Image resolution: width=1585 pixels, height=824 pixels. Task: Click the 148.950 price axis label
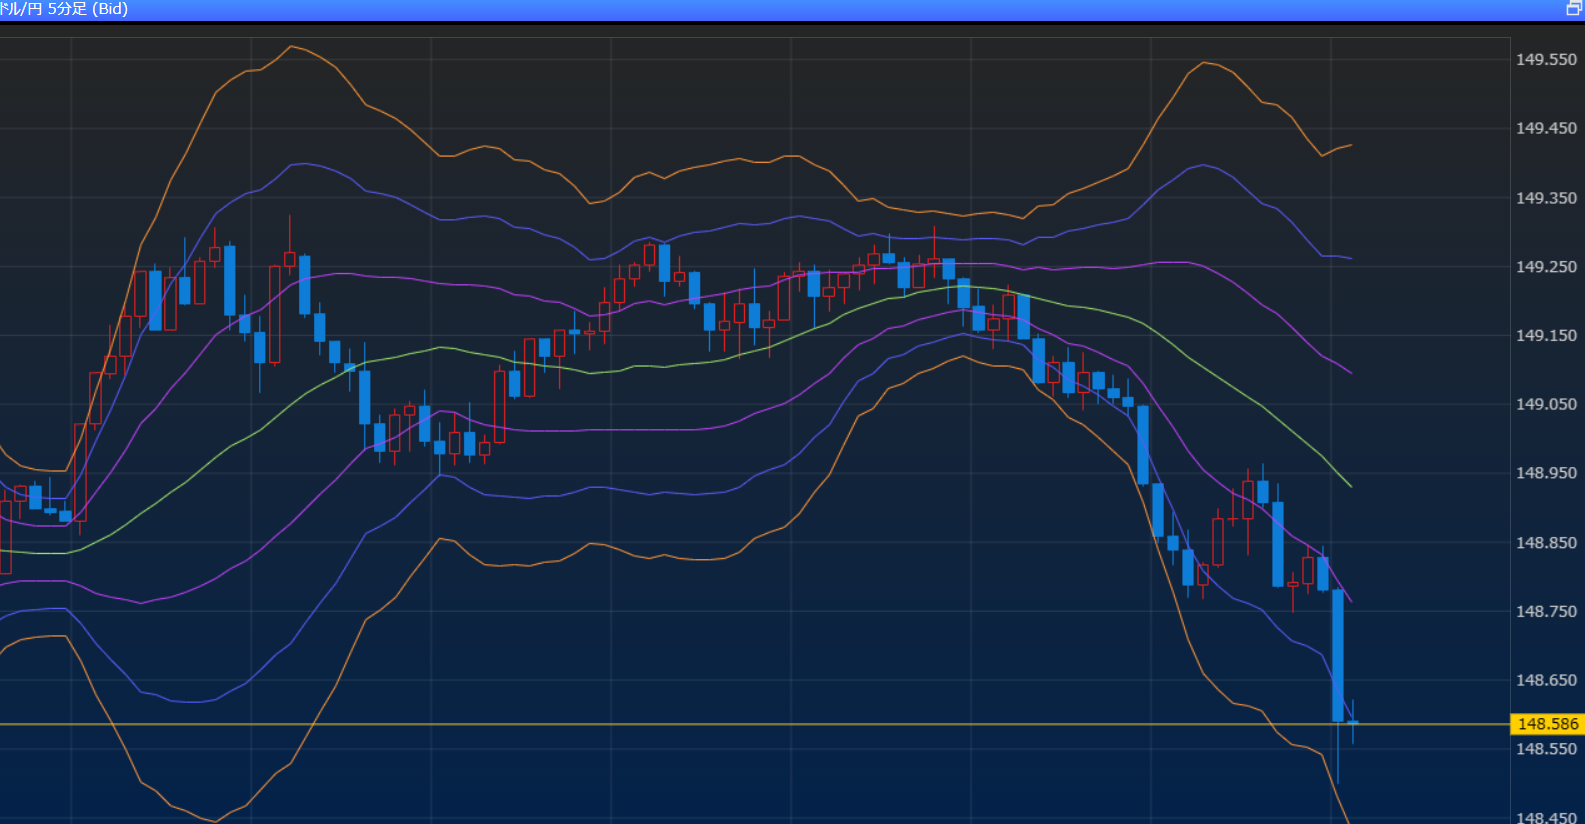[x=1546, y=474]
